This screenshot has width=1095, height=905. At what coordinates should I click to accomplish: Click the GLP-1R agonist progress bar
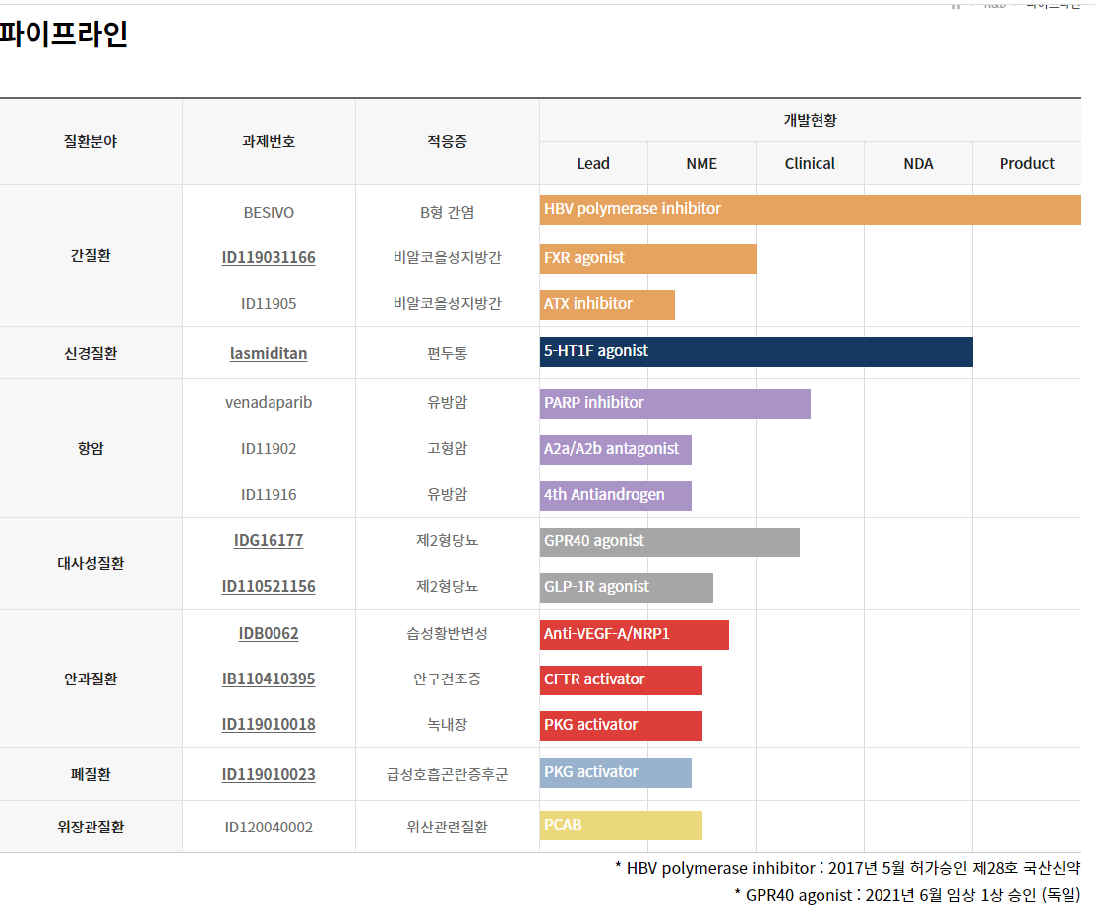coord(626,588)
